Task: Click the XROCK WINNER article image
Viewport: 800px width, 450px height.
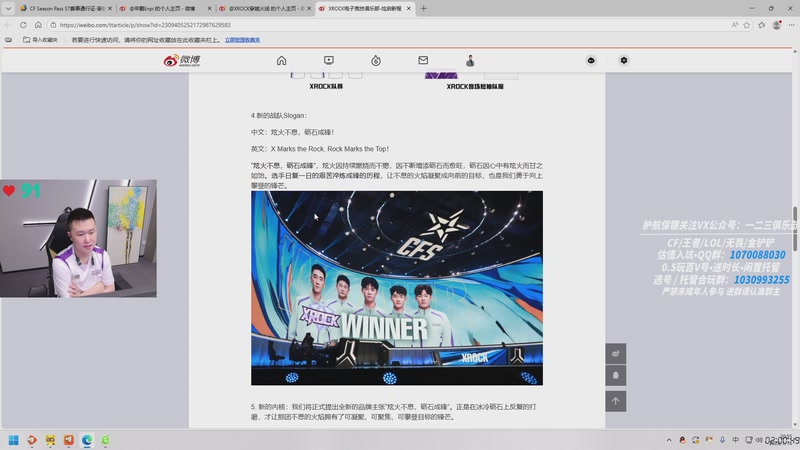Action: [x=396, y=288]
